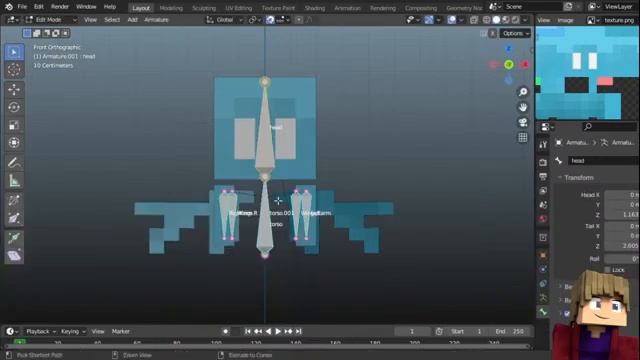Toggle snapping magnet button

point(270,20)
